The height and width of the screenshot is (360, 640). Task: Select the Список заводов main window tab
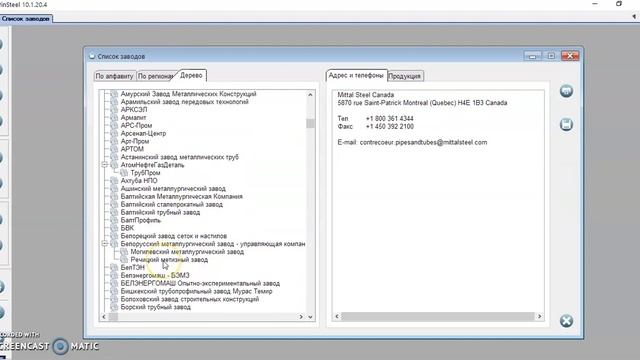(x=25, y=18)
